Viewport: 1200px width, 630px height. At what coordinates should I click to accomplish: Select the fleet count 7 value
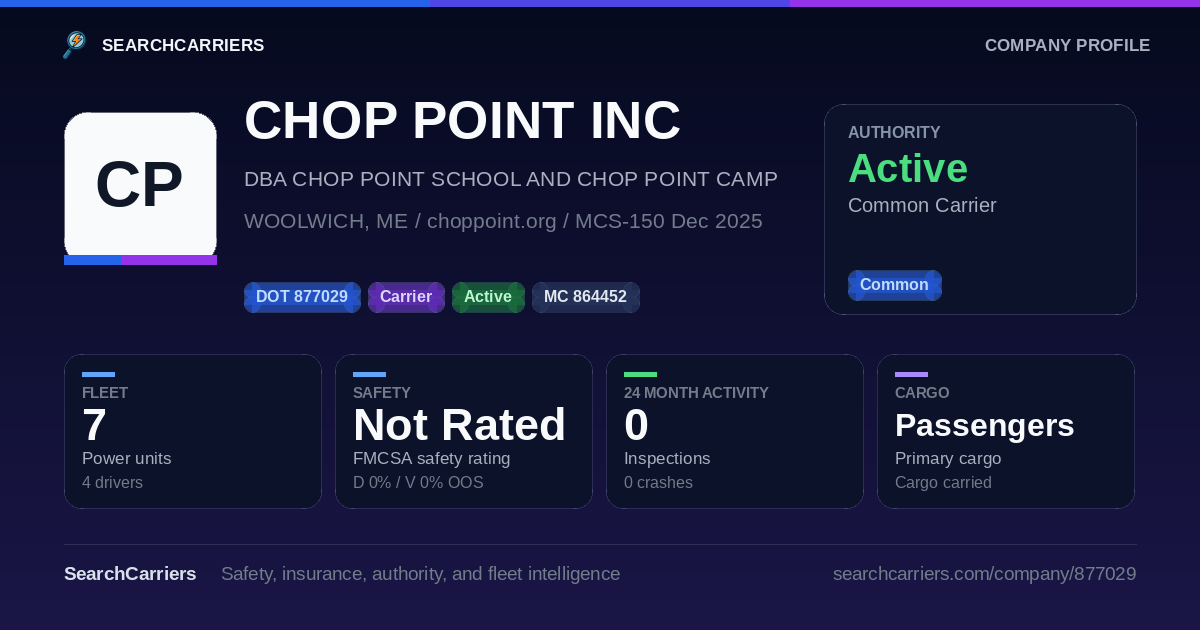pyautogui.click(x=94, y=425)
